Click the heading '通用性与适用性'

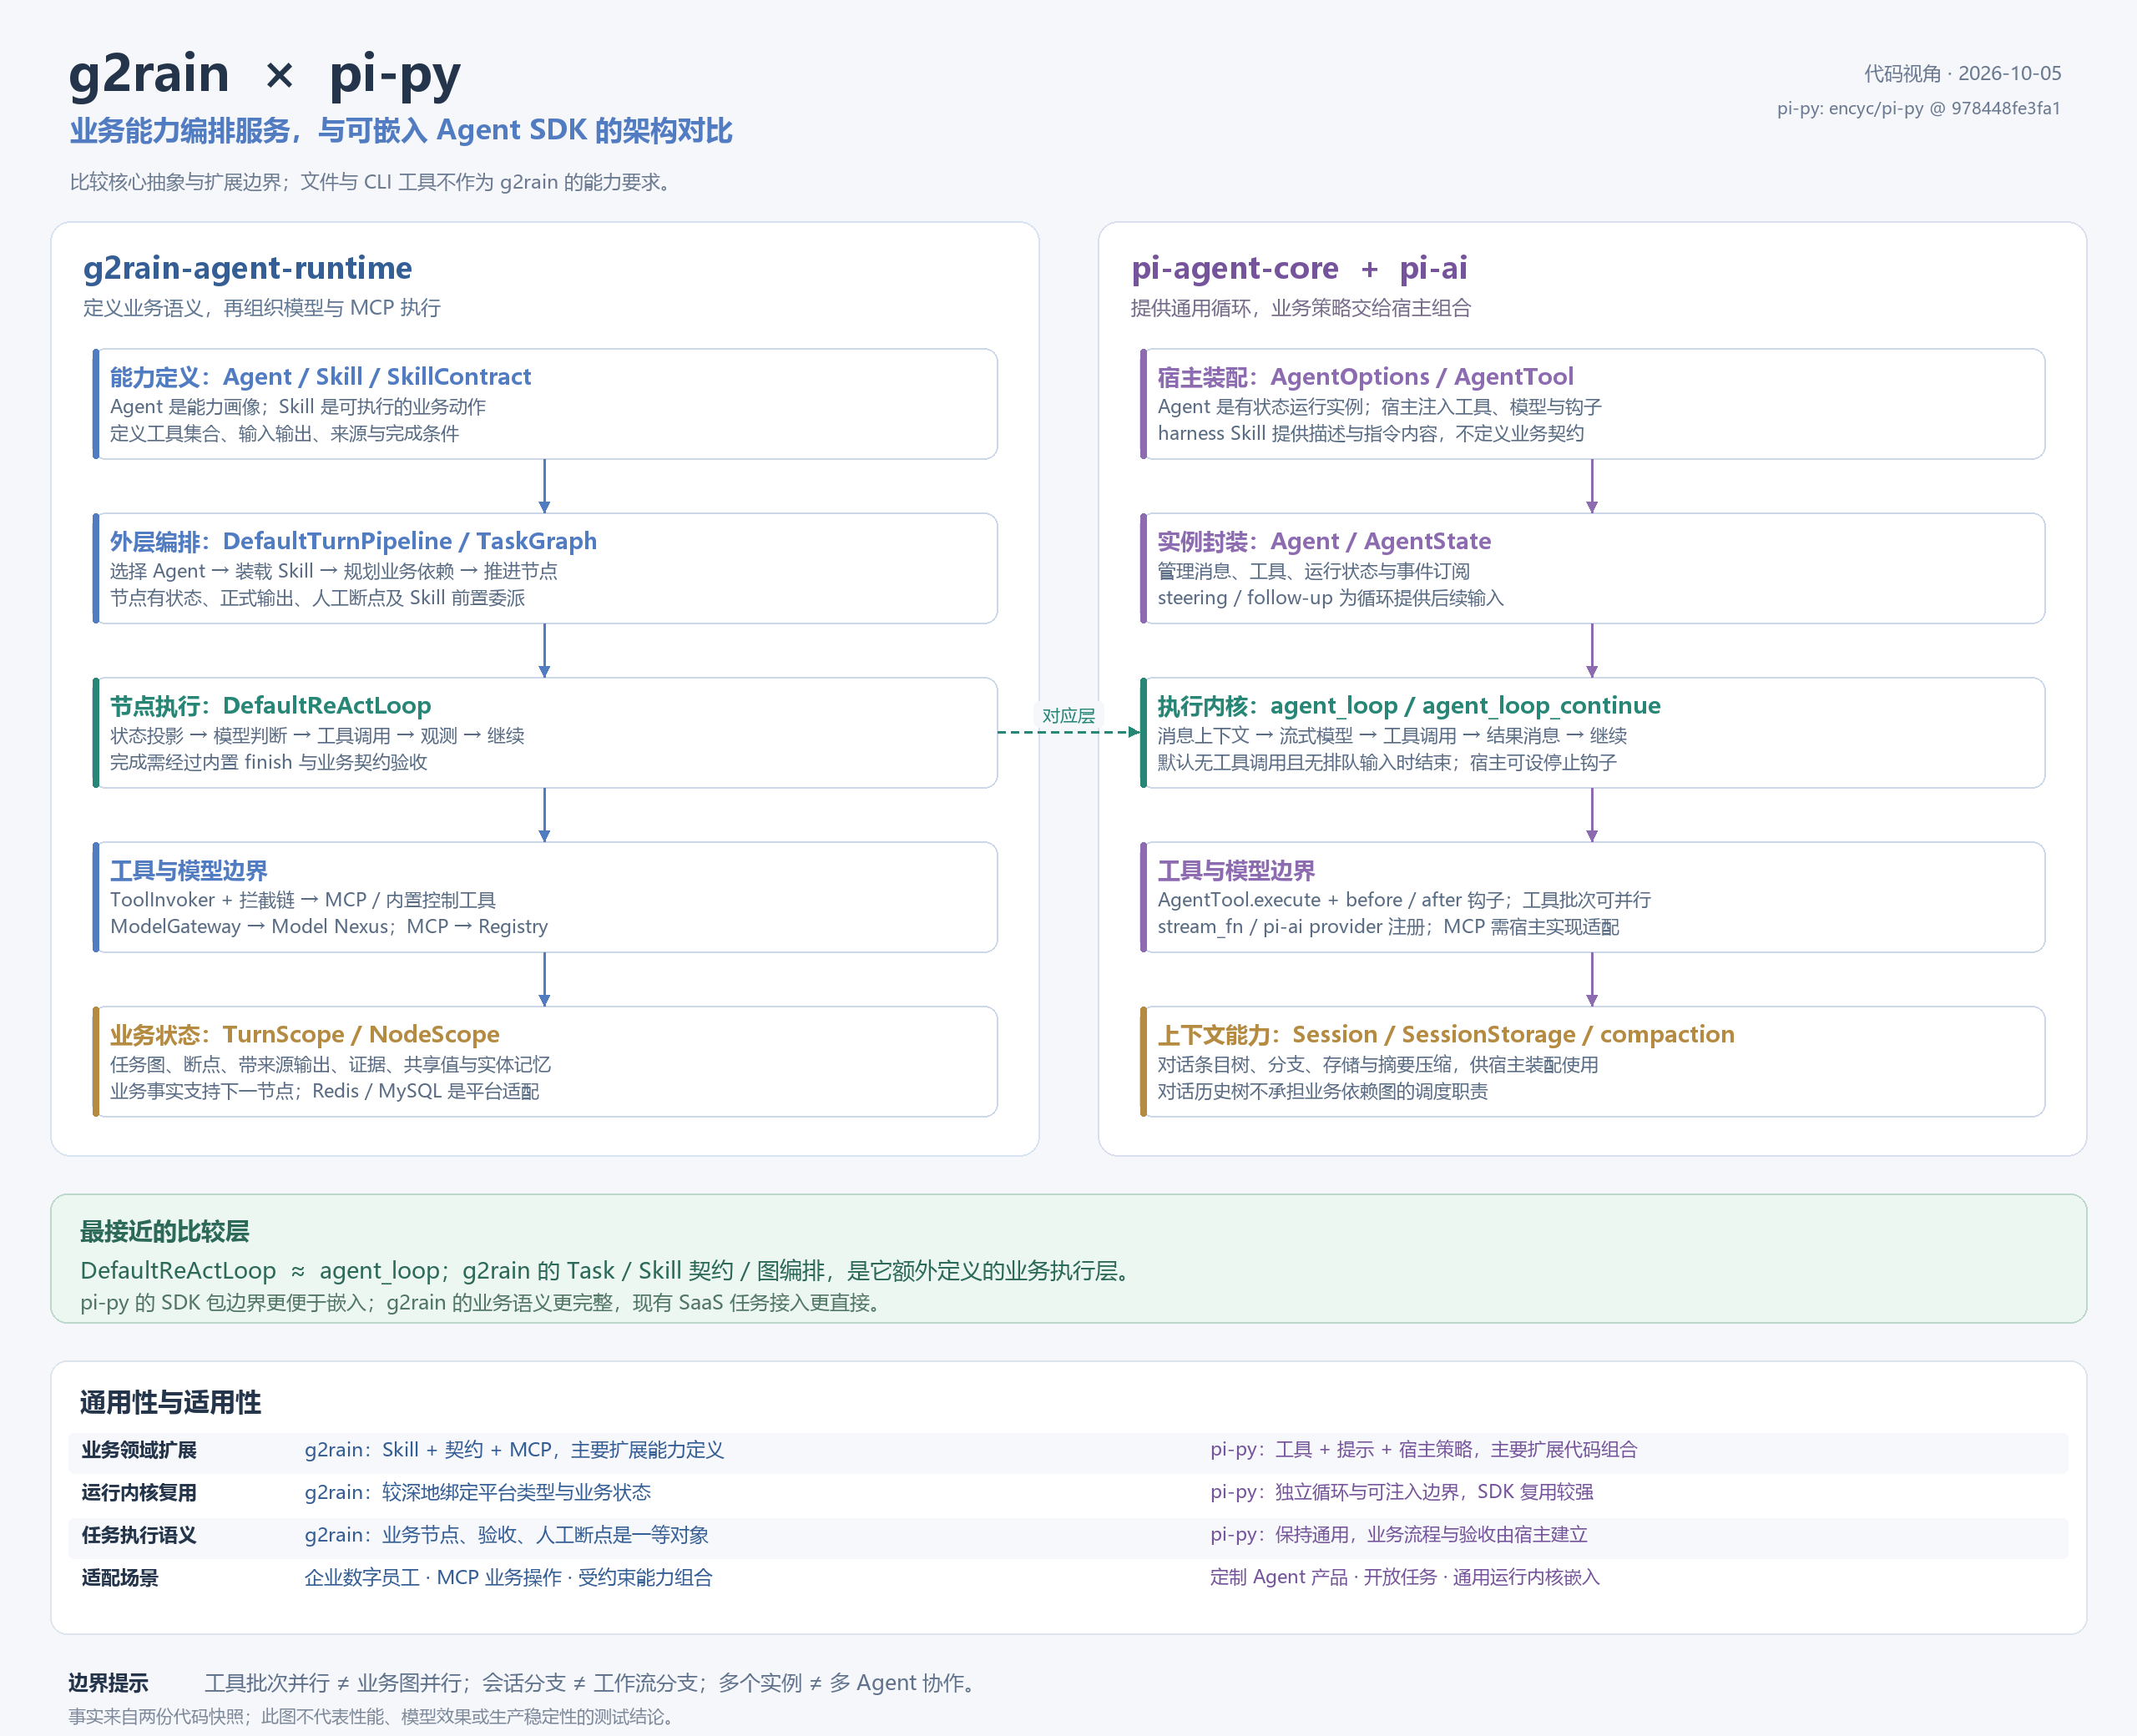170,1402
